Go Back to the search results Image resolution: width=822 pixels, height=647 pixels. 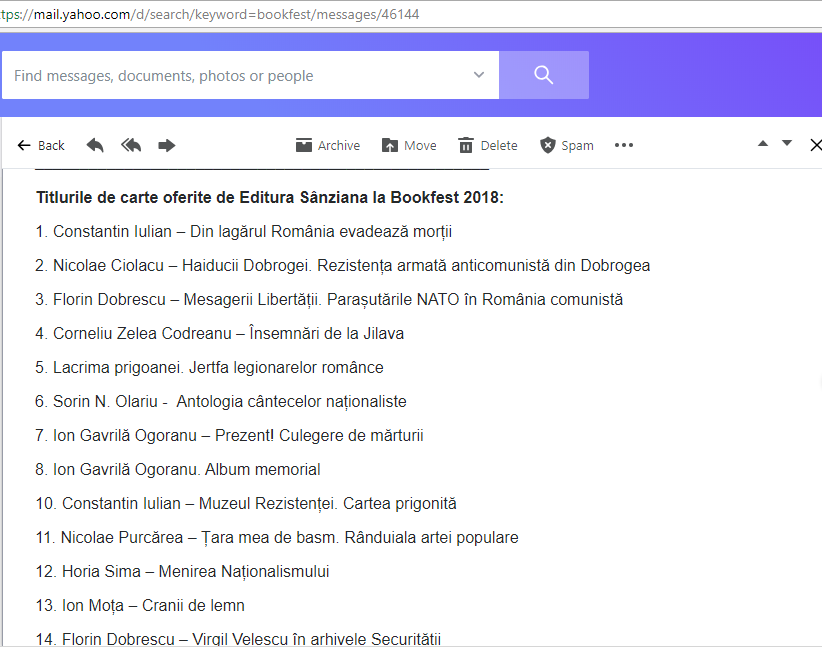point(41,146)
